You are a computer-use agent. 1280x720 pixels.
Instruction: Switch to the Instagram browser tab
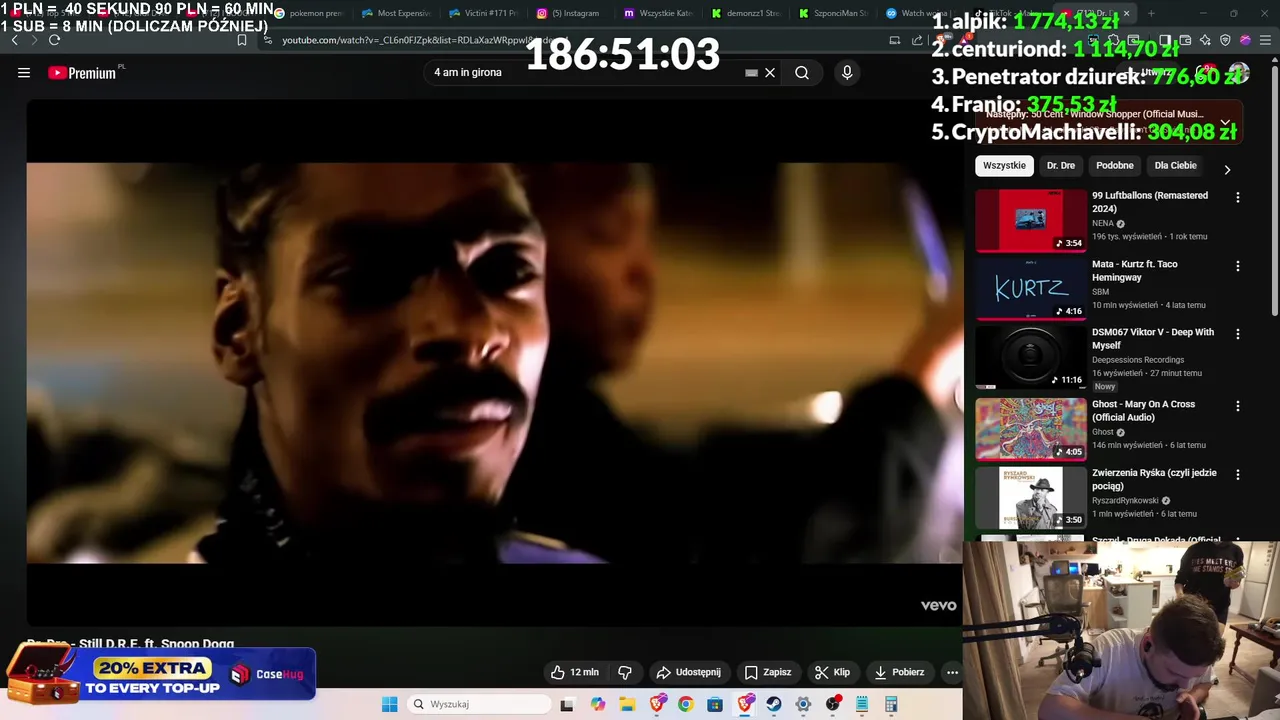point(570,13)
